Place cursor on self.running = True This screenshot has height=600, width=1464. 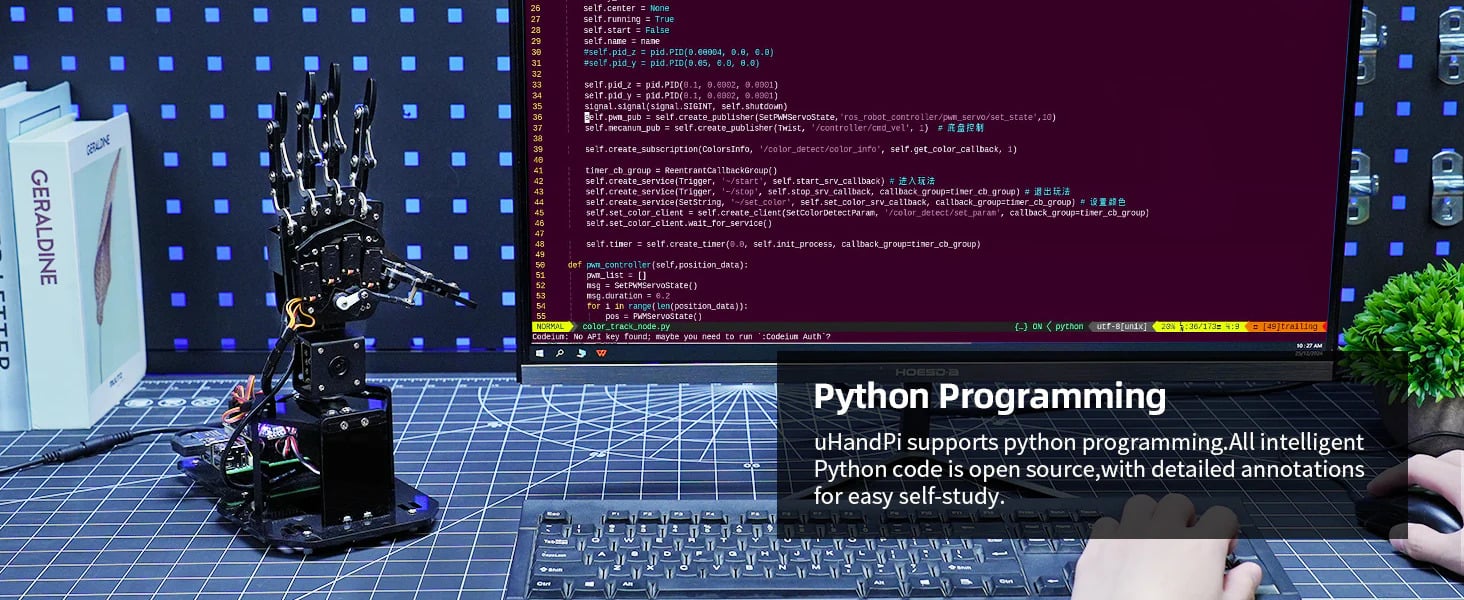(x=628, y=19)
